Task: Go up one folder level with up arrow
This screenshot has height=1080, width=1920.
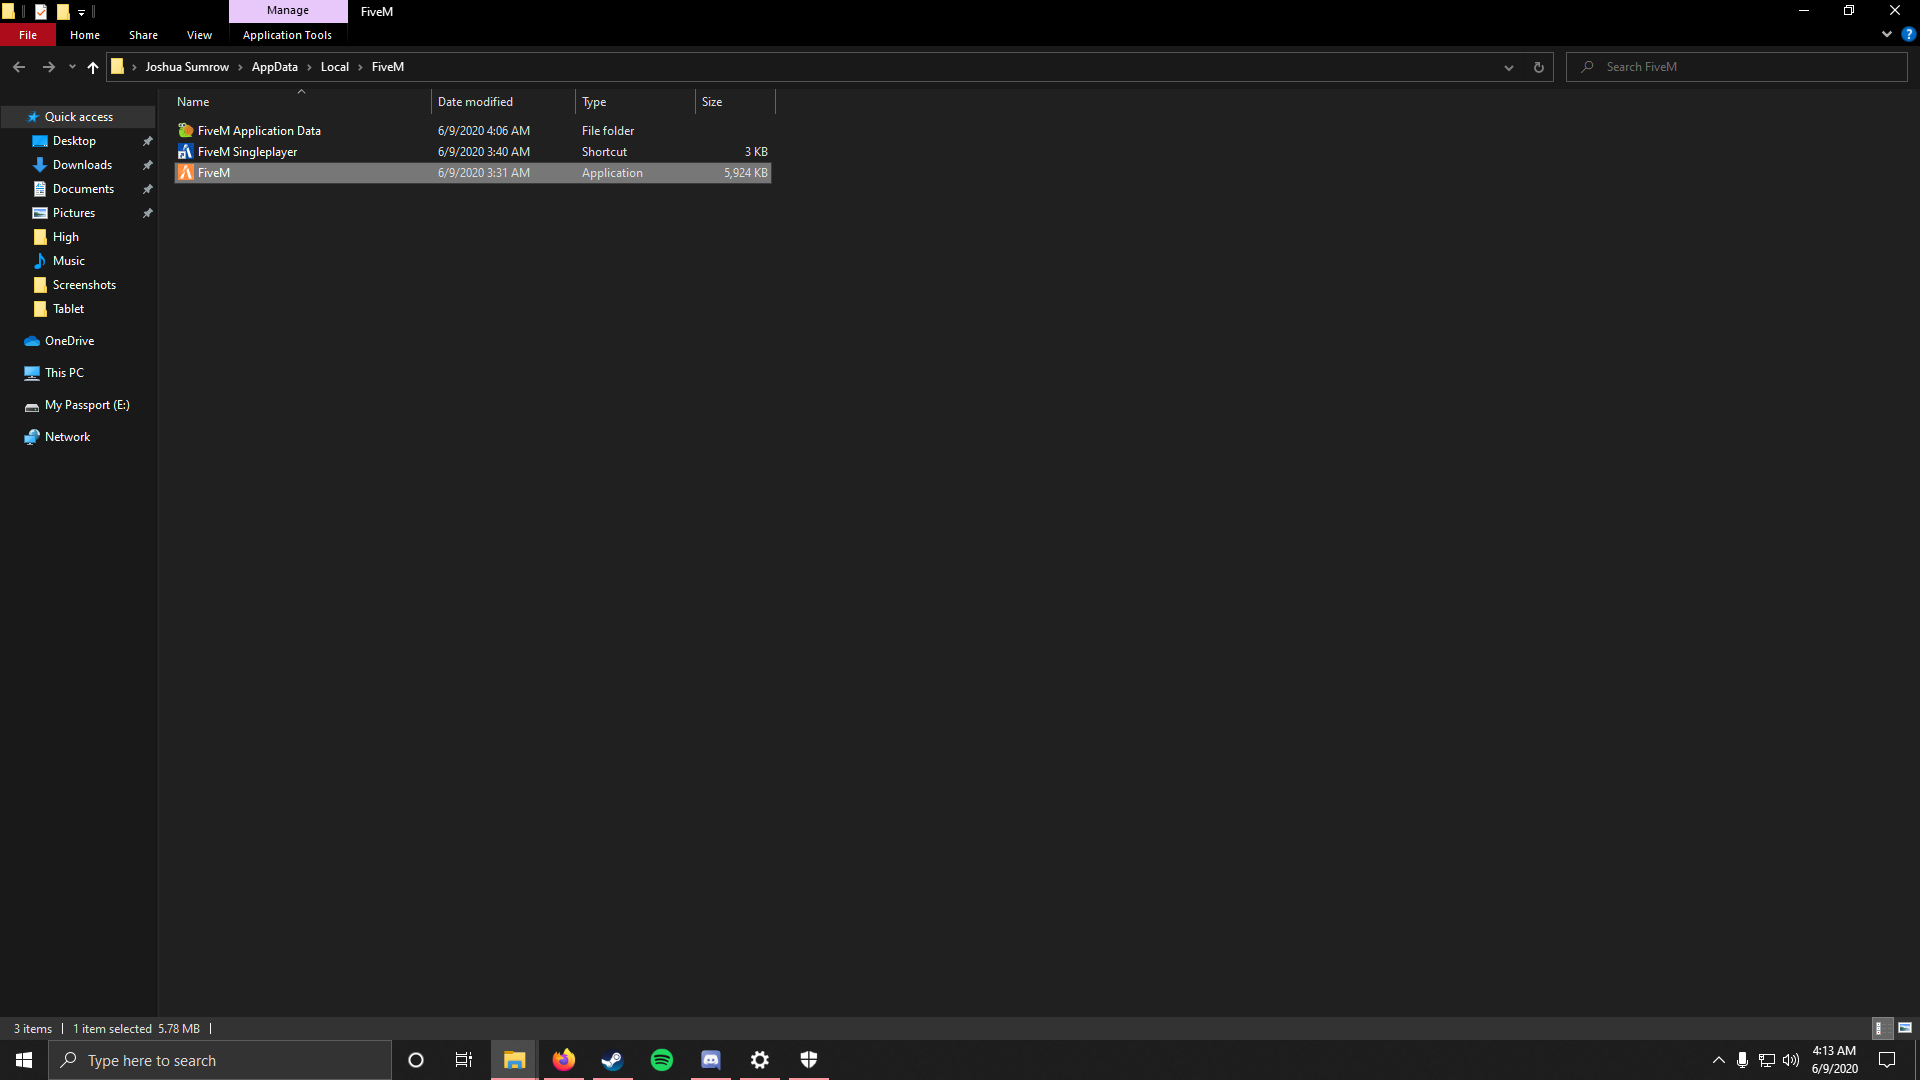Action: pyautogui.click(x=93, y=67)
